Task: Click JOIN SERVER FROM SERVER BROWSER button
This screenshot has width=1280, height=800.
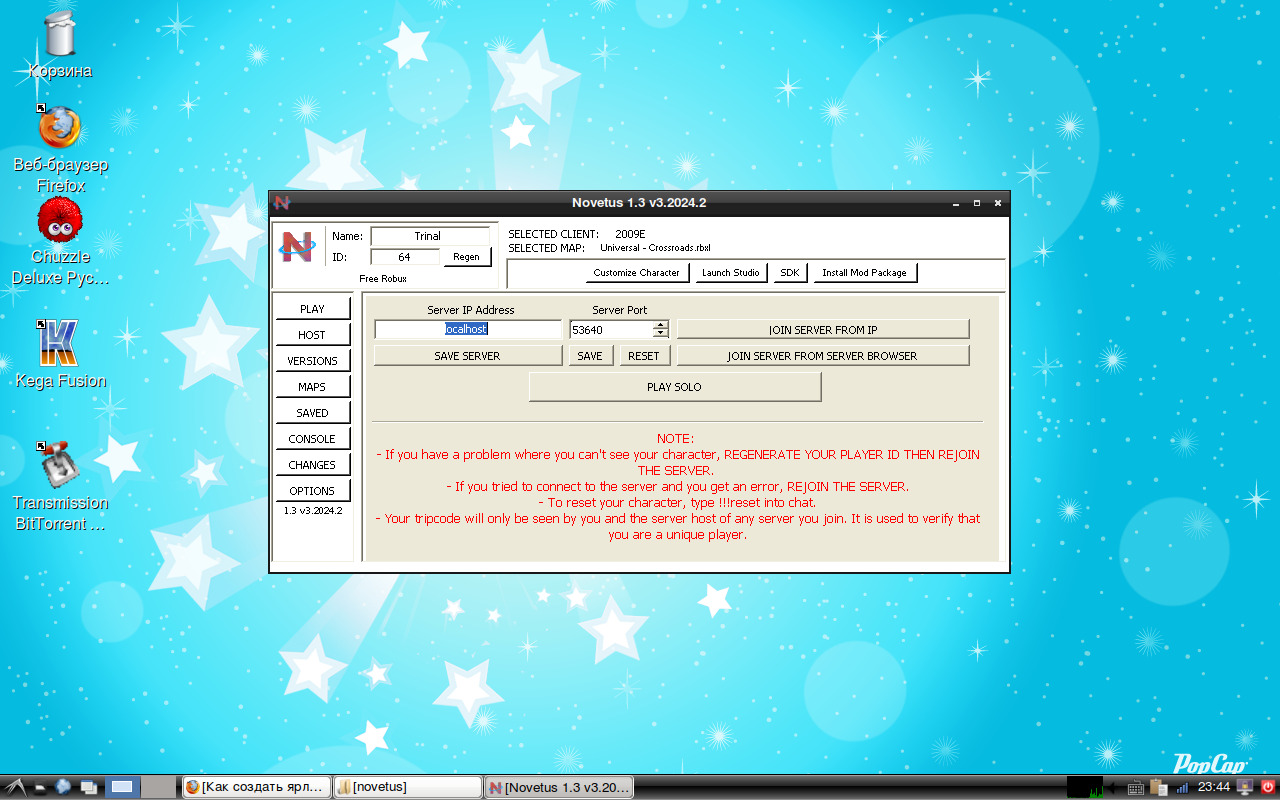Action: point(823,356)
